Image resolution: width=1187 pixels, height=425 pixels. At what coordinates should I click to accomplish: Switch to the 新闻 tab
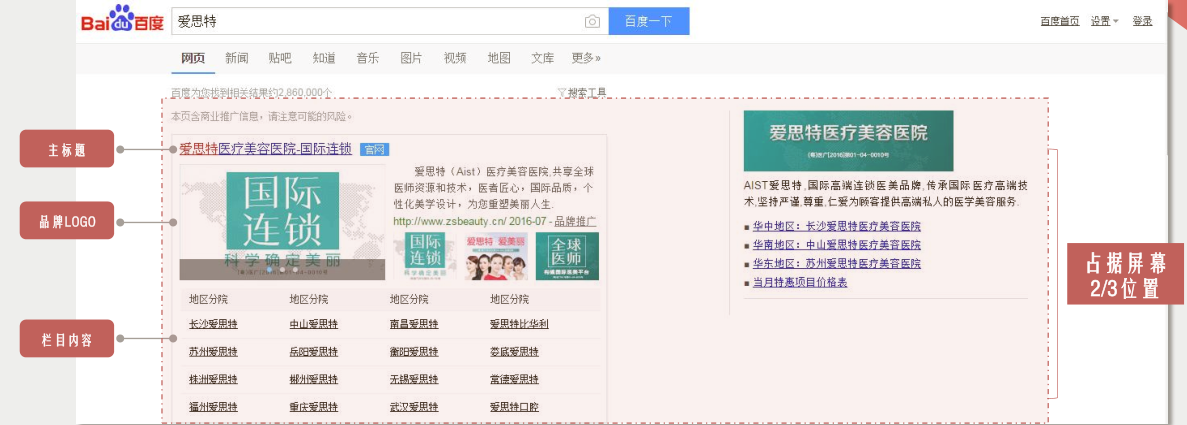pos(237,58)
